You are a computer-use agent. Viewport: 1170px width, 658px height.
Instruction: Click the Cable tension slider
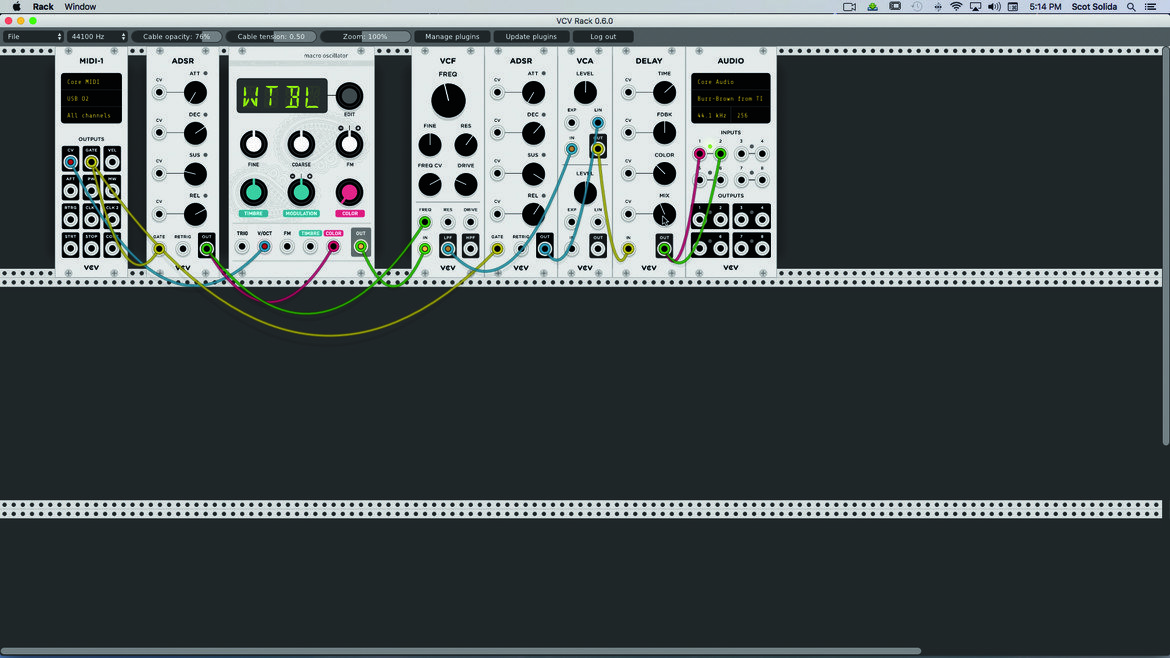[x=271, y=37]
